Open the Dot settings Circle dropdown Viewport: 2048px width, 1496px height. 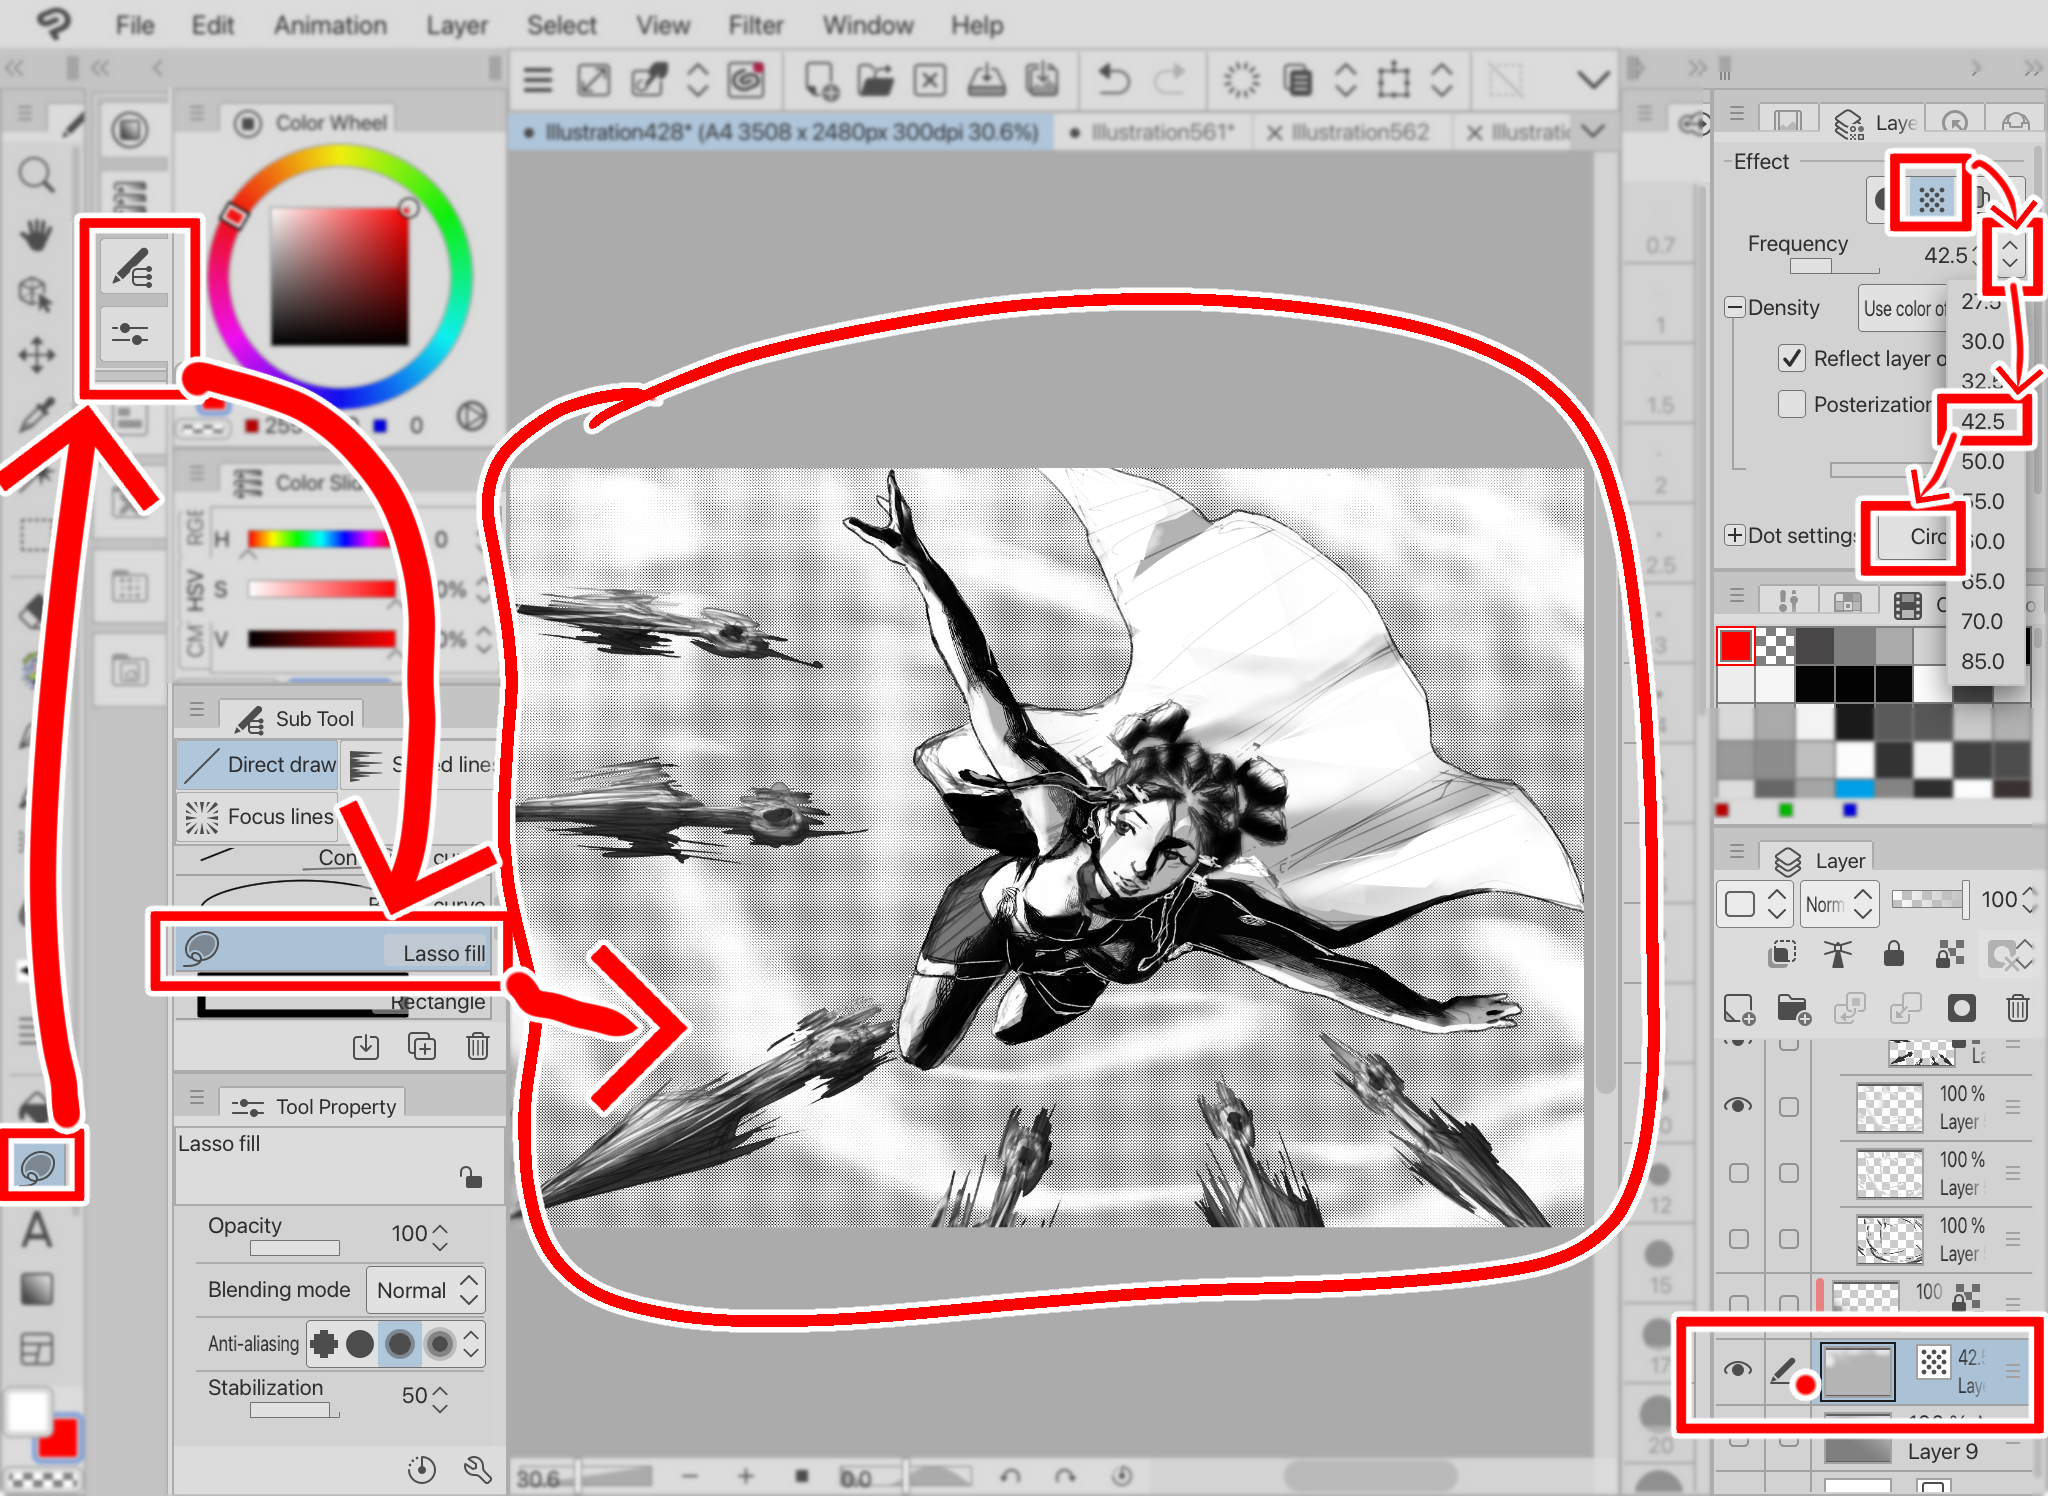pos(1917,537)
